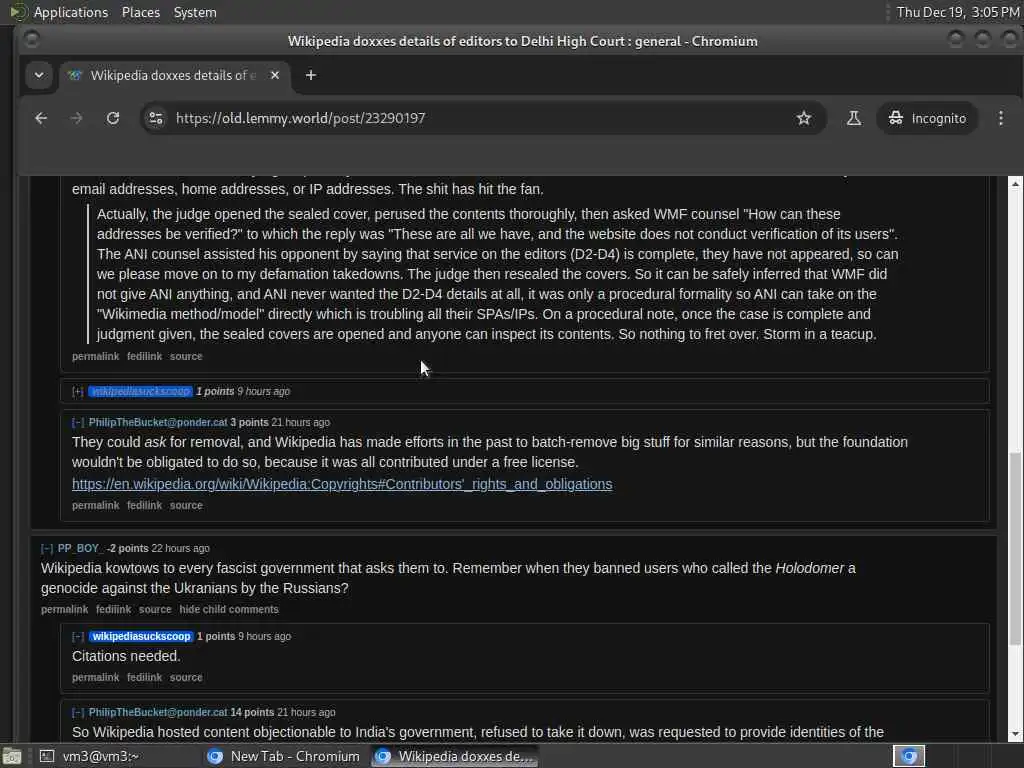Open the Chromium three-dot menu
The image size is (1024, 768).
coord(1000,118)
